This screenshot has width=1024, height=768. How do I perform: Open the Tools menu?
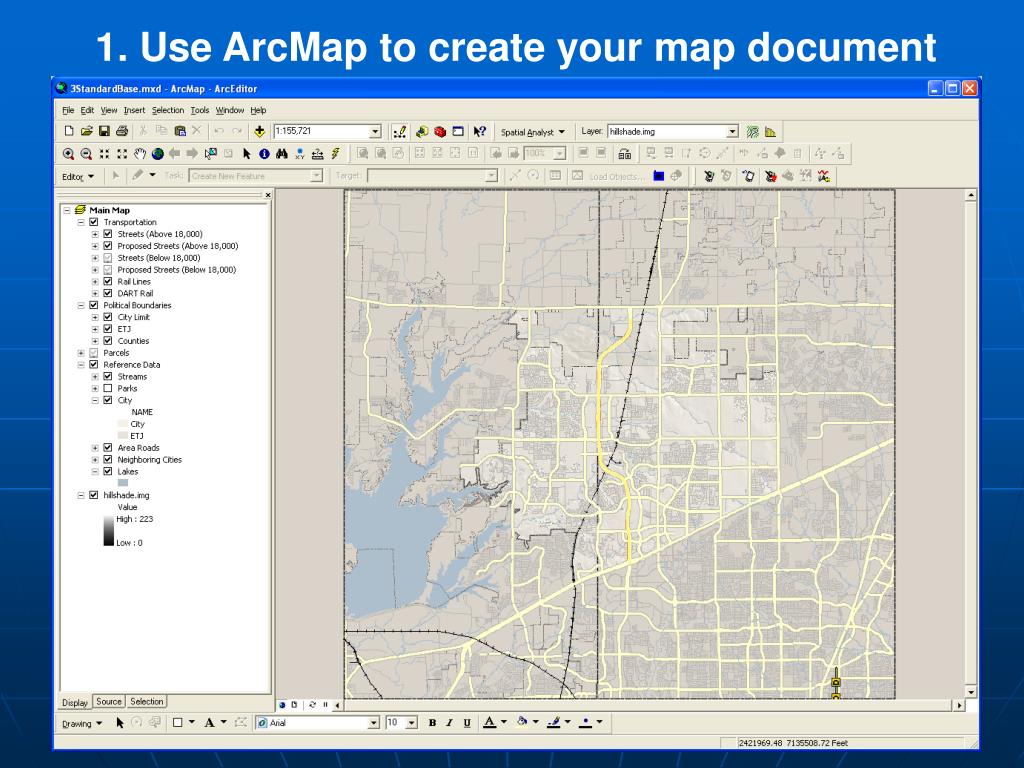point(200,110)
